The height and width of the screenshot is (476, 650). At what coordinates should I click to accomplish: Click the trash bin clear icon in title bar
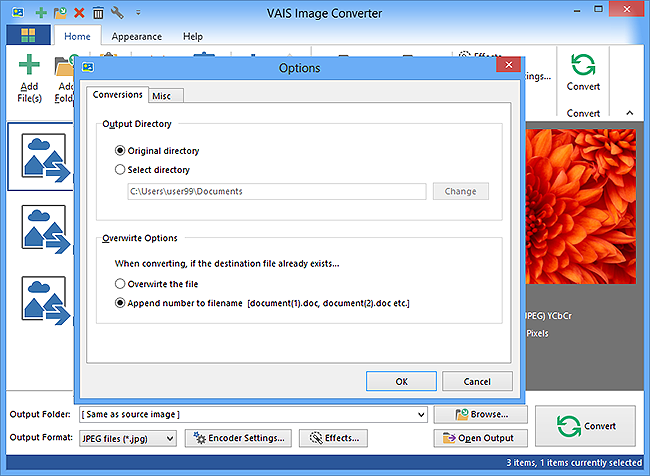(x=98, y=13)
